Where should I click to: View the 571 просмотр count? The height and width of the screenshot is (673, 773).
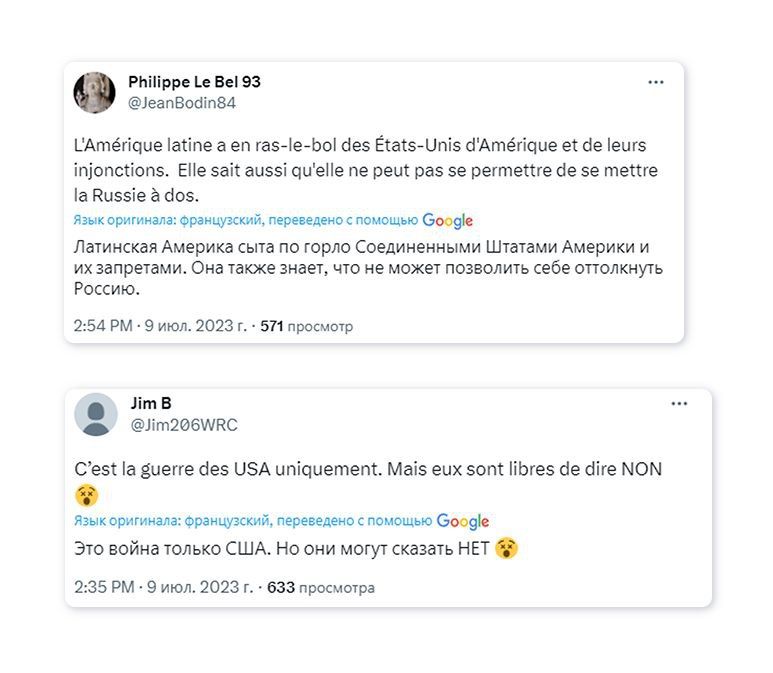click(306, 326)
